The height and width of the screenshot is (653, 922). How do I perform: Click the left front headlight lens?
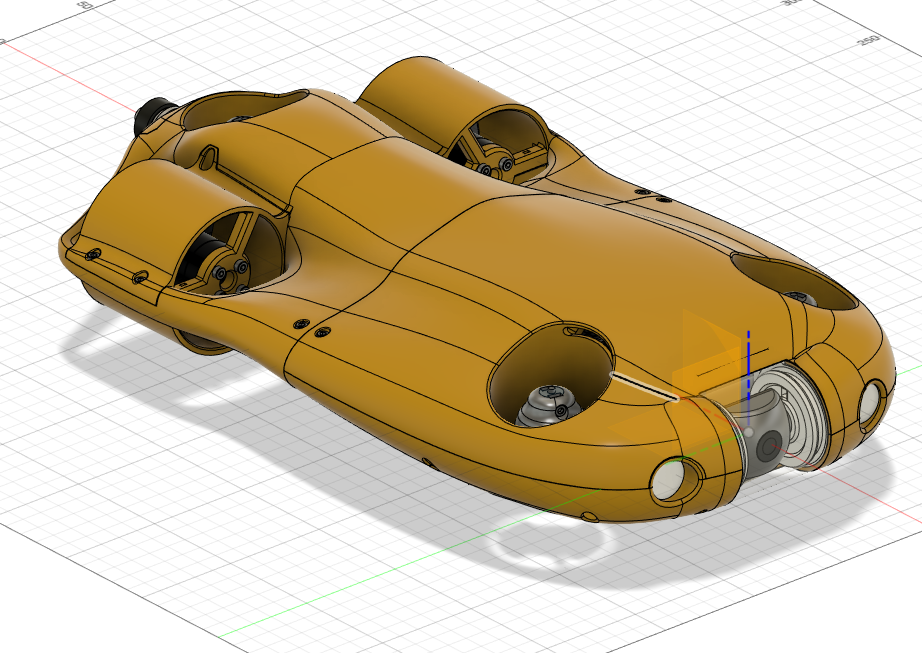point(669,479)
